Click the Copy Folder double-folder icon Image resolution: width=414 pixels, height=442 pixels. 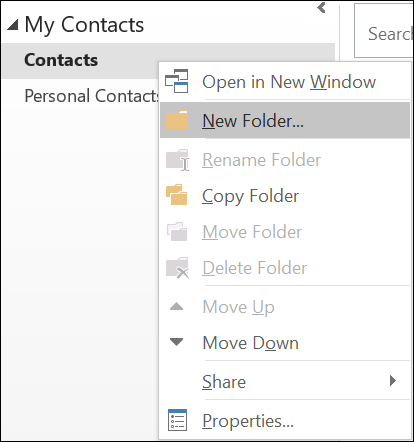click(177, 194)
